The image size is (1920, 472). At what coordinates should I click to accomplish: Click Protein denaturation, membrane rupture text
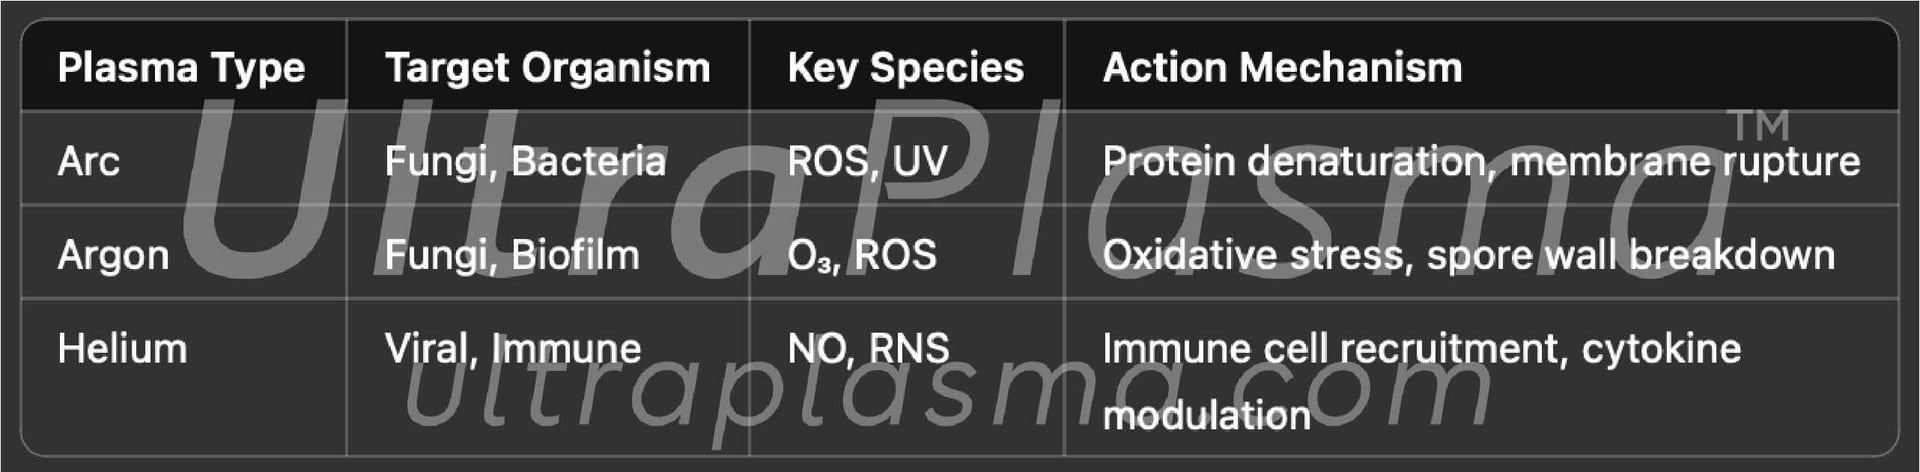pos(1481,161)
